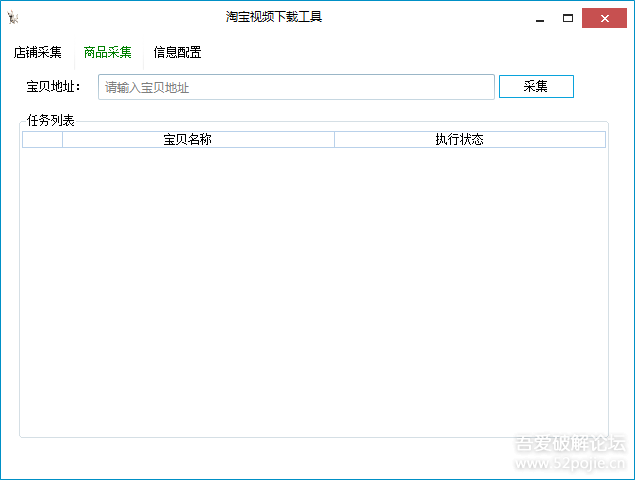Click the 宝贝地址 label
The height and width of the screenshot is (480, 635).
coord(53,87)
